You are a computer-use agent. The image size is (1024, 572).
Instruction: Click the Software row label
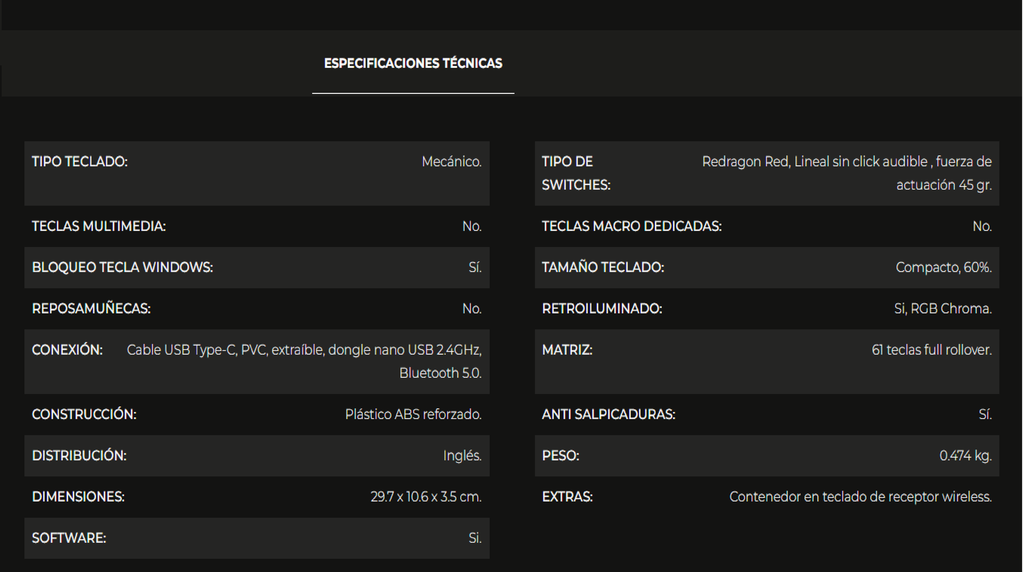[69, 538]
